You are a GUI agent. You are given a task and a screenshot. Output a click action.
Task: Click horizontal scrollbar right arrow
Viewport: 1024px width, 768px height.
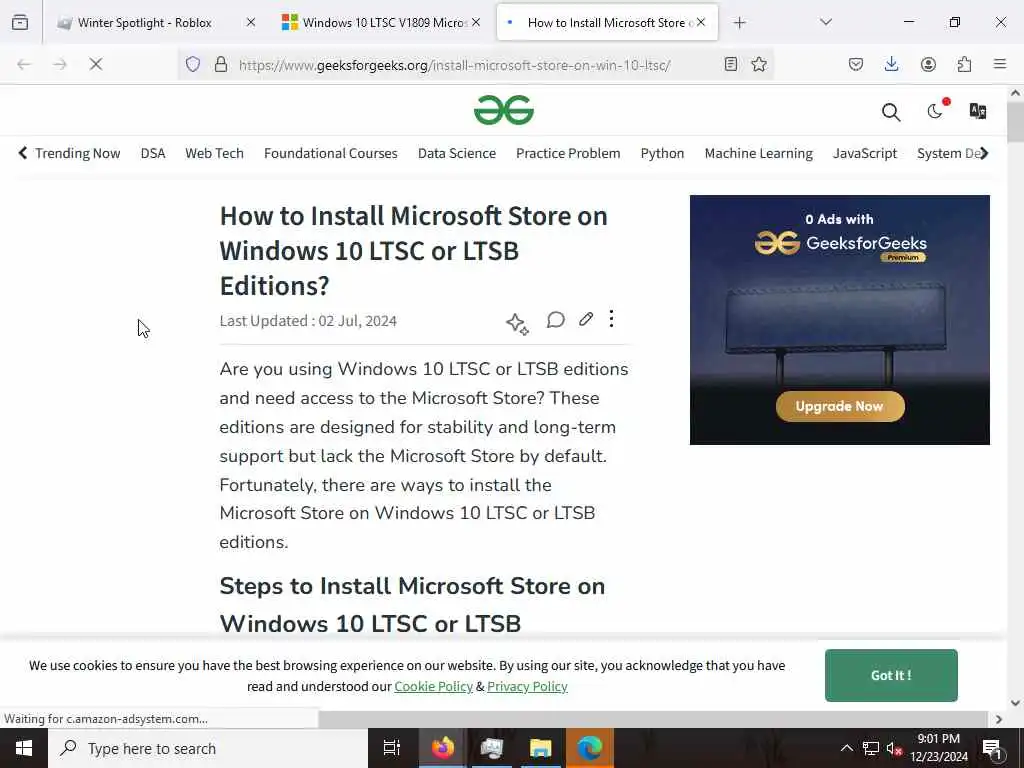(x=999, y=719)
